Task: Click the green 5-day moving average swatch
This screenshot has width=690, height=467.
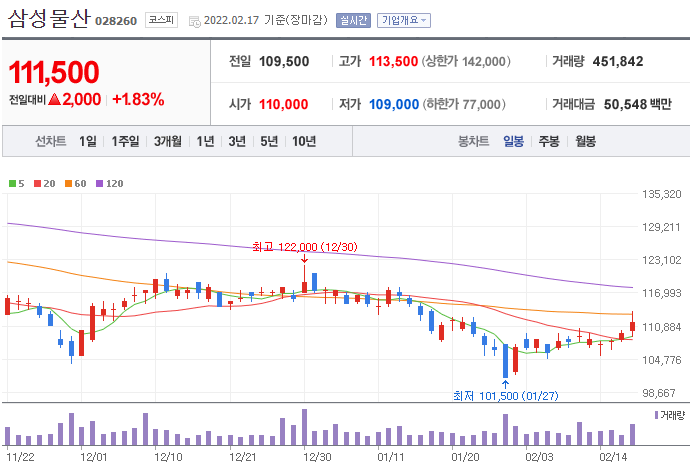Action: [12, 184]
